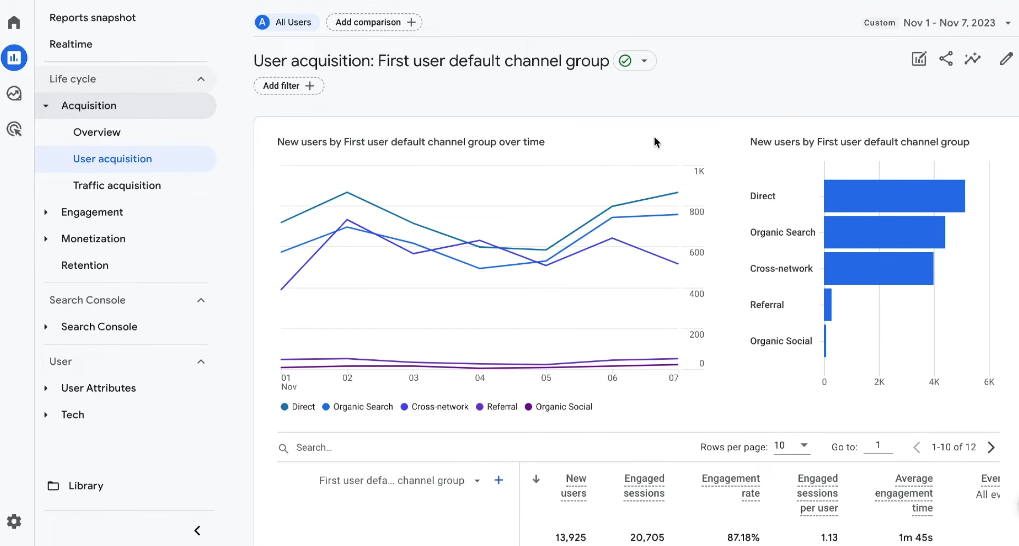Viewport: 1019px width, 546px height.
Task: Go to next page of table rows
Action: click(x=991, y=447)
